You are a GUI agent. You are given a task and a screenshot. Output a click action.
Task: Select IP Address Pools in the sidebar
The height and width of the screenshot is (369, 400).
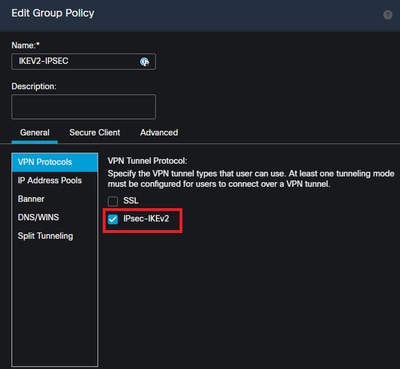coord(55,181)
